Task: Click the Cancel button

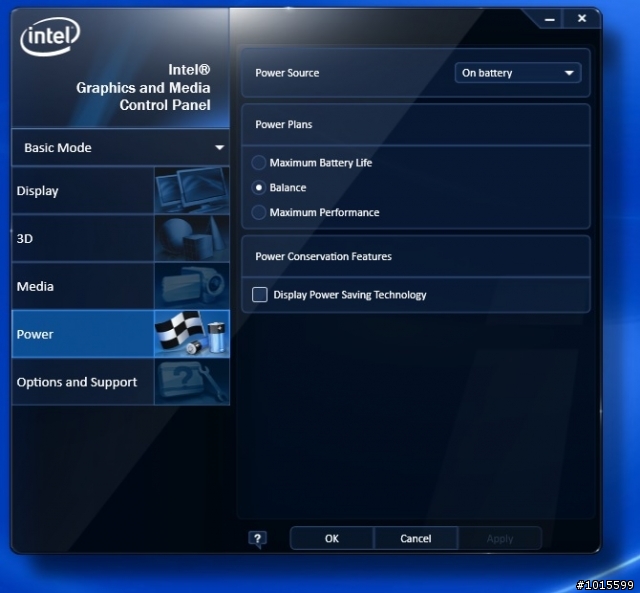Action: point(416,539)
